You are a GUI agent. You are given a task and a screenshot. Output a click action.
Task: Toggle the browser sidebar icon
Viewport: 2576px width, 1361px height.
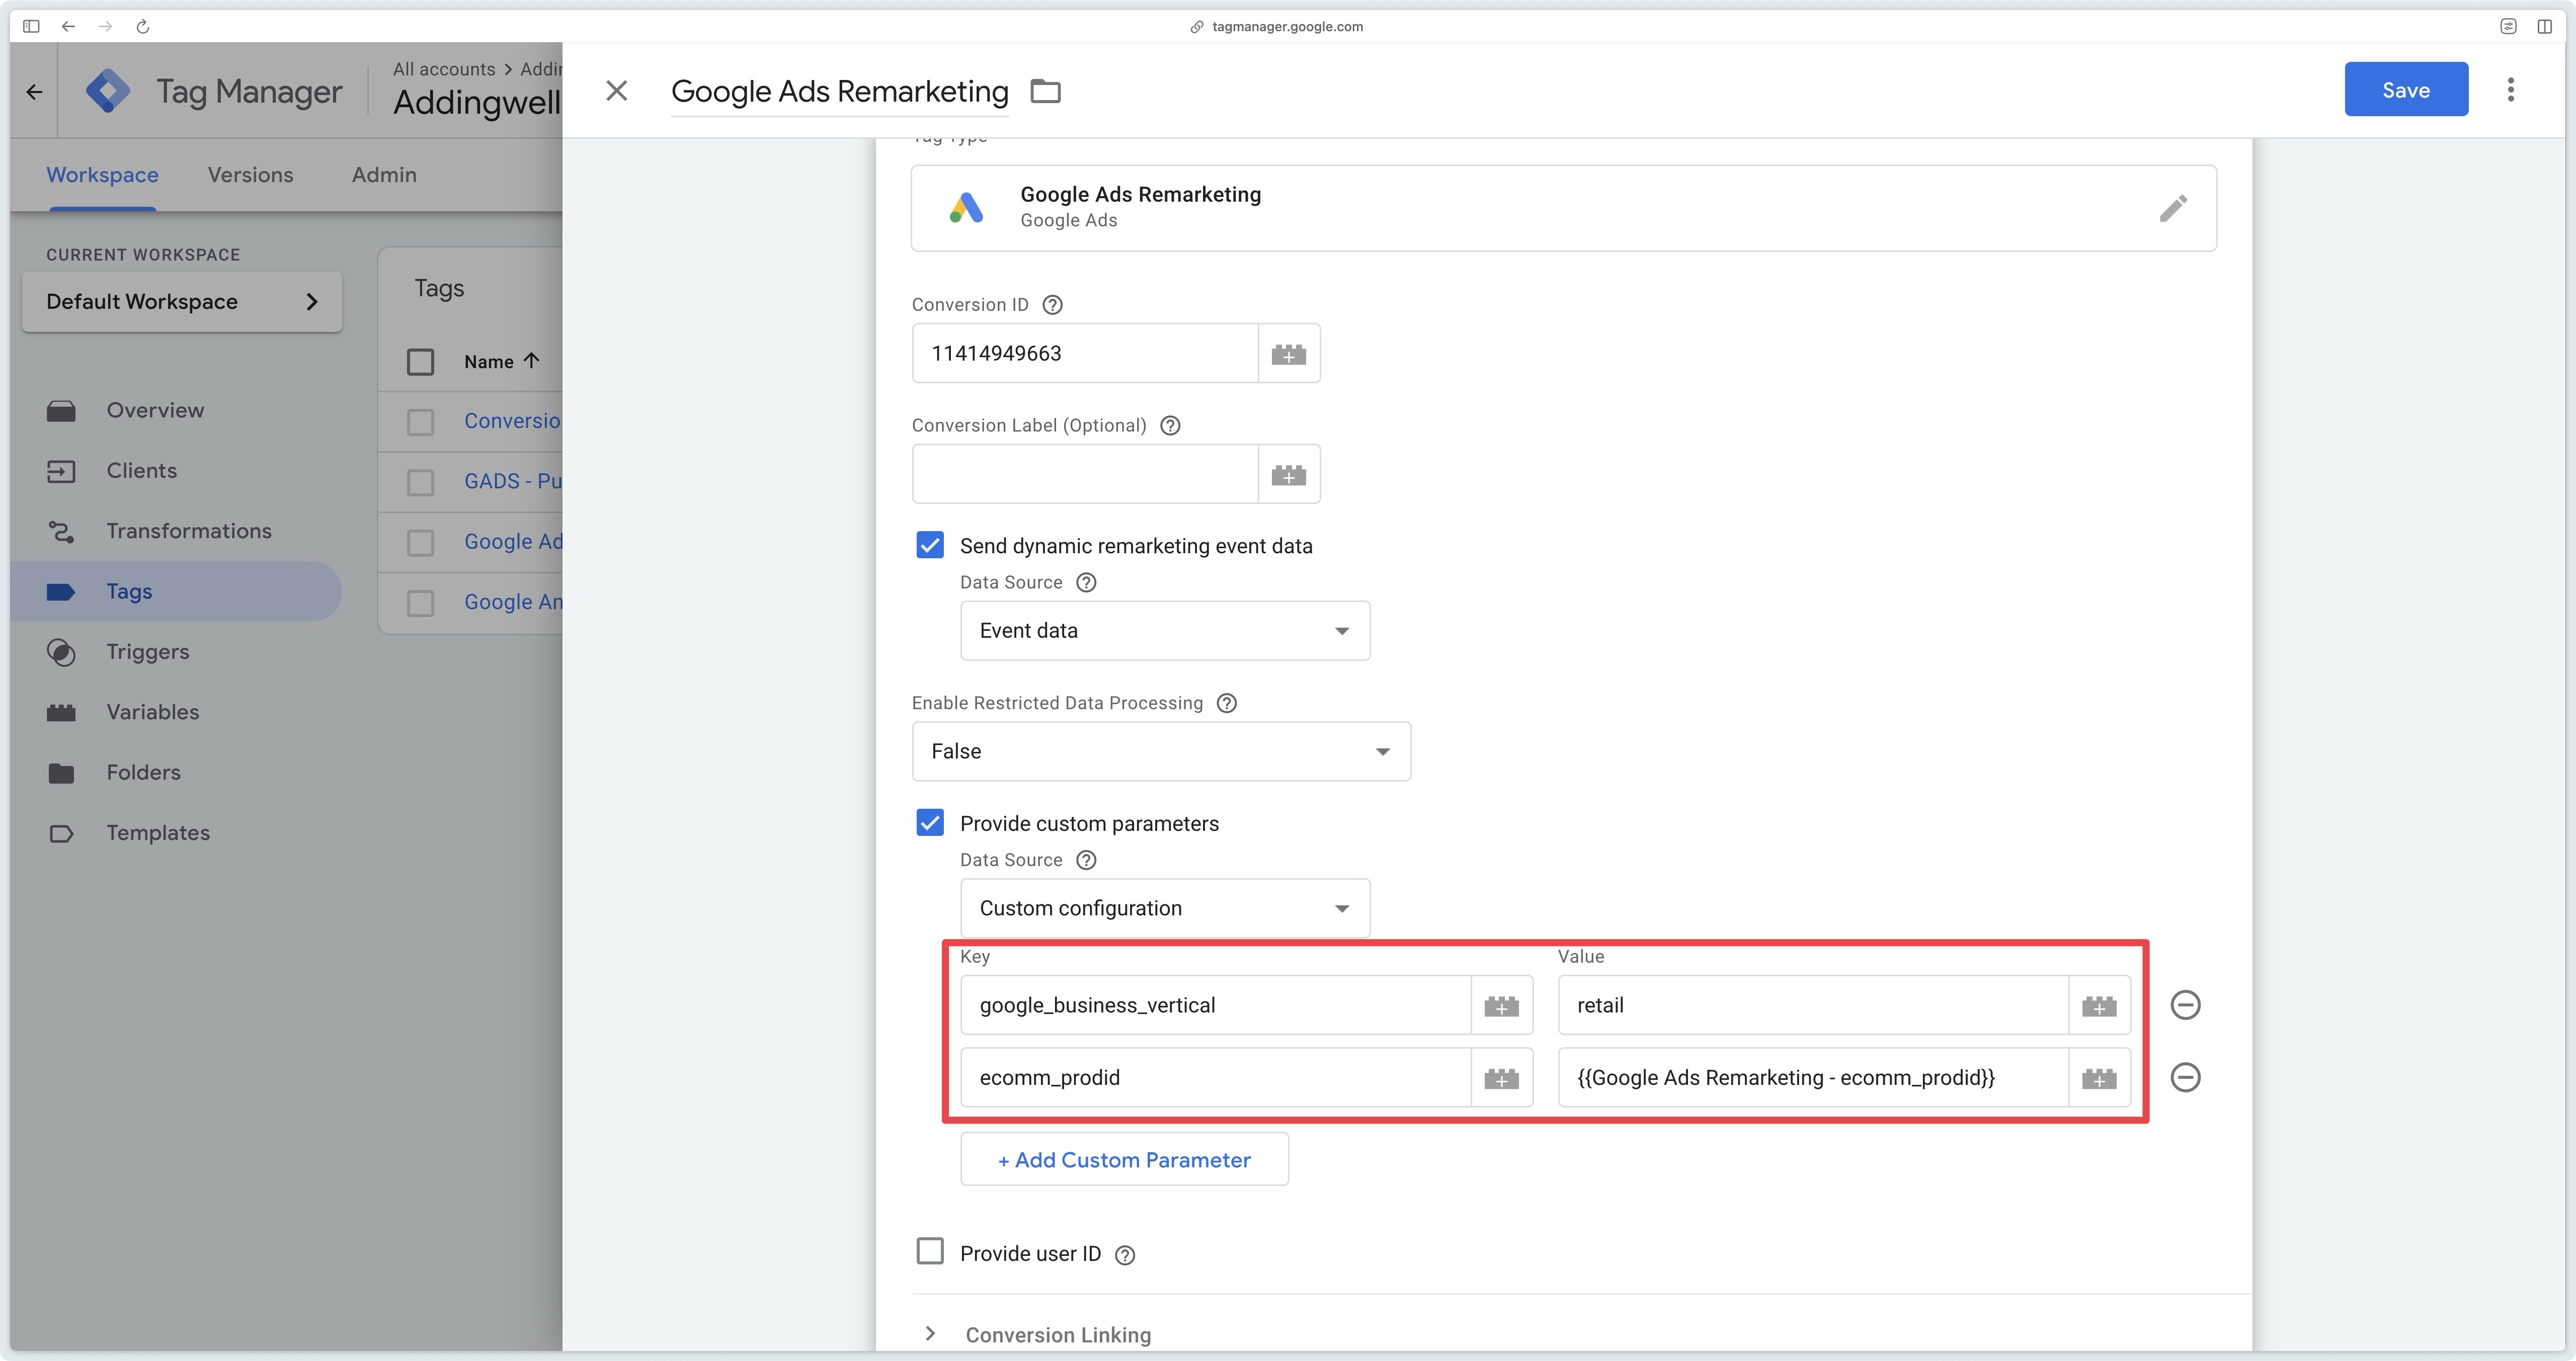31,26
